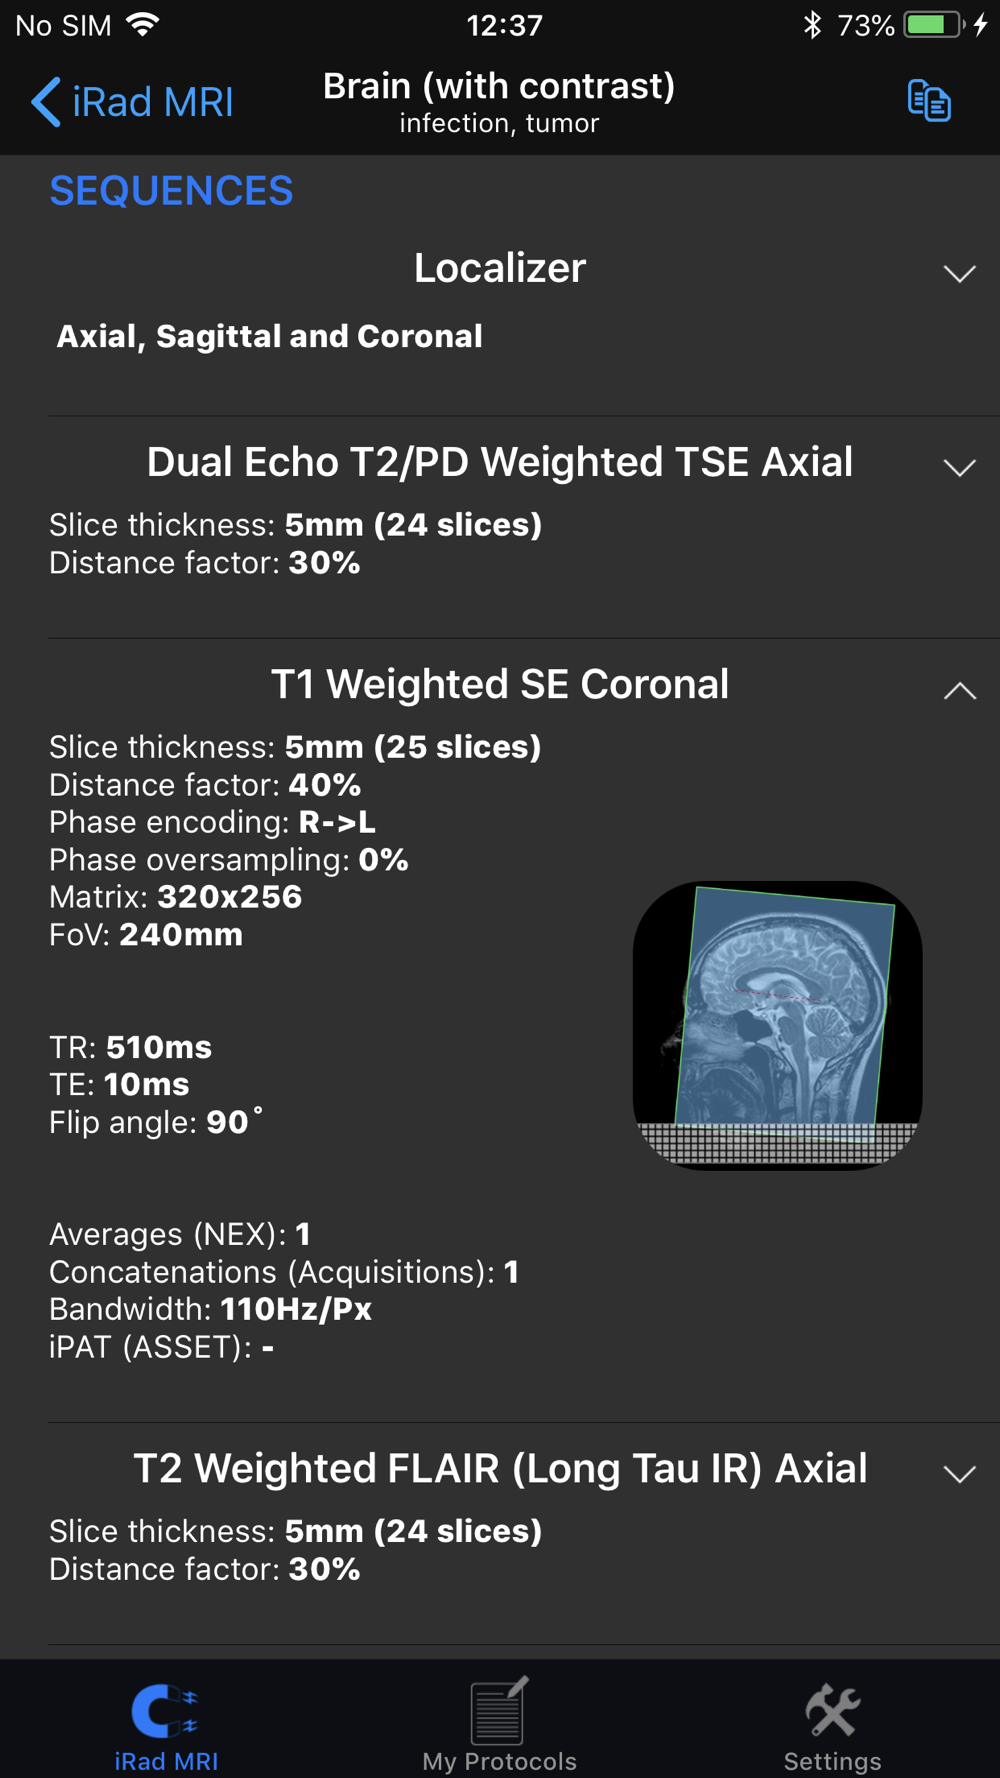Tap the iRad MRI back link text

pos(153,102)
